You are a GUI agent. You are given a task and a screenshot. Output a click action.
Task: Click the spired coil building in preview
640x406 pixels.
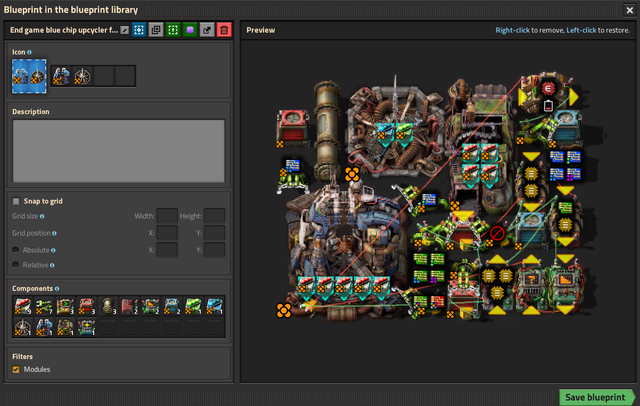pyautogui.click(x=395, y=130)
